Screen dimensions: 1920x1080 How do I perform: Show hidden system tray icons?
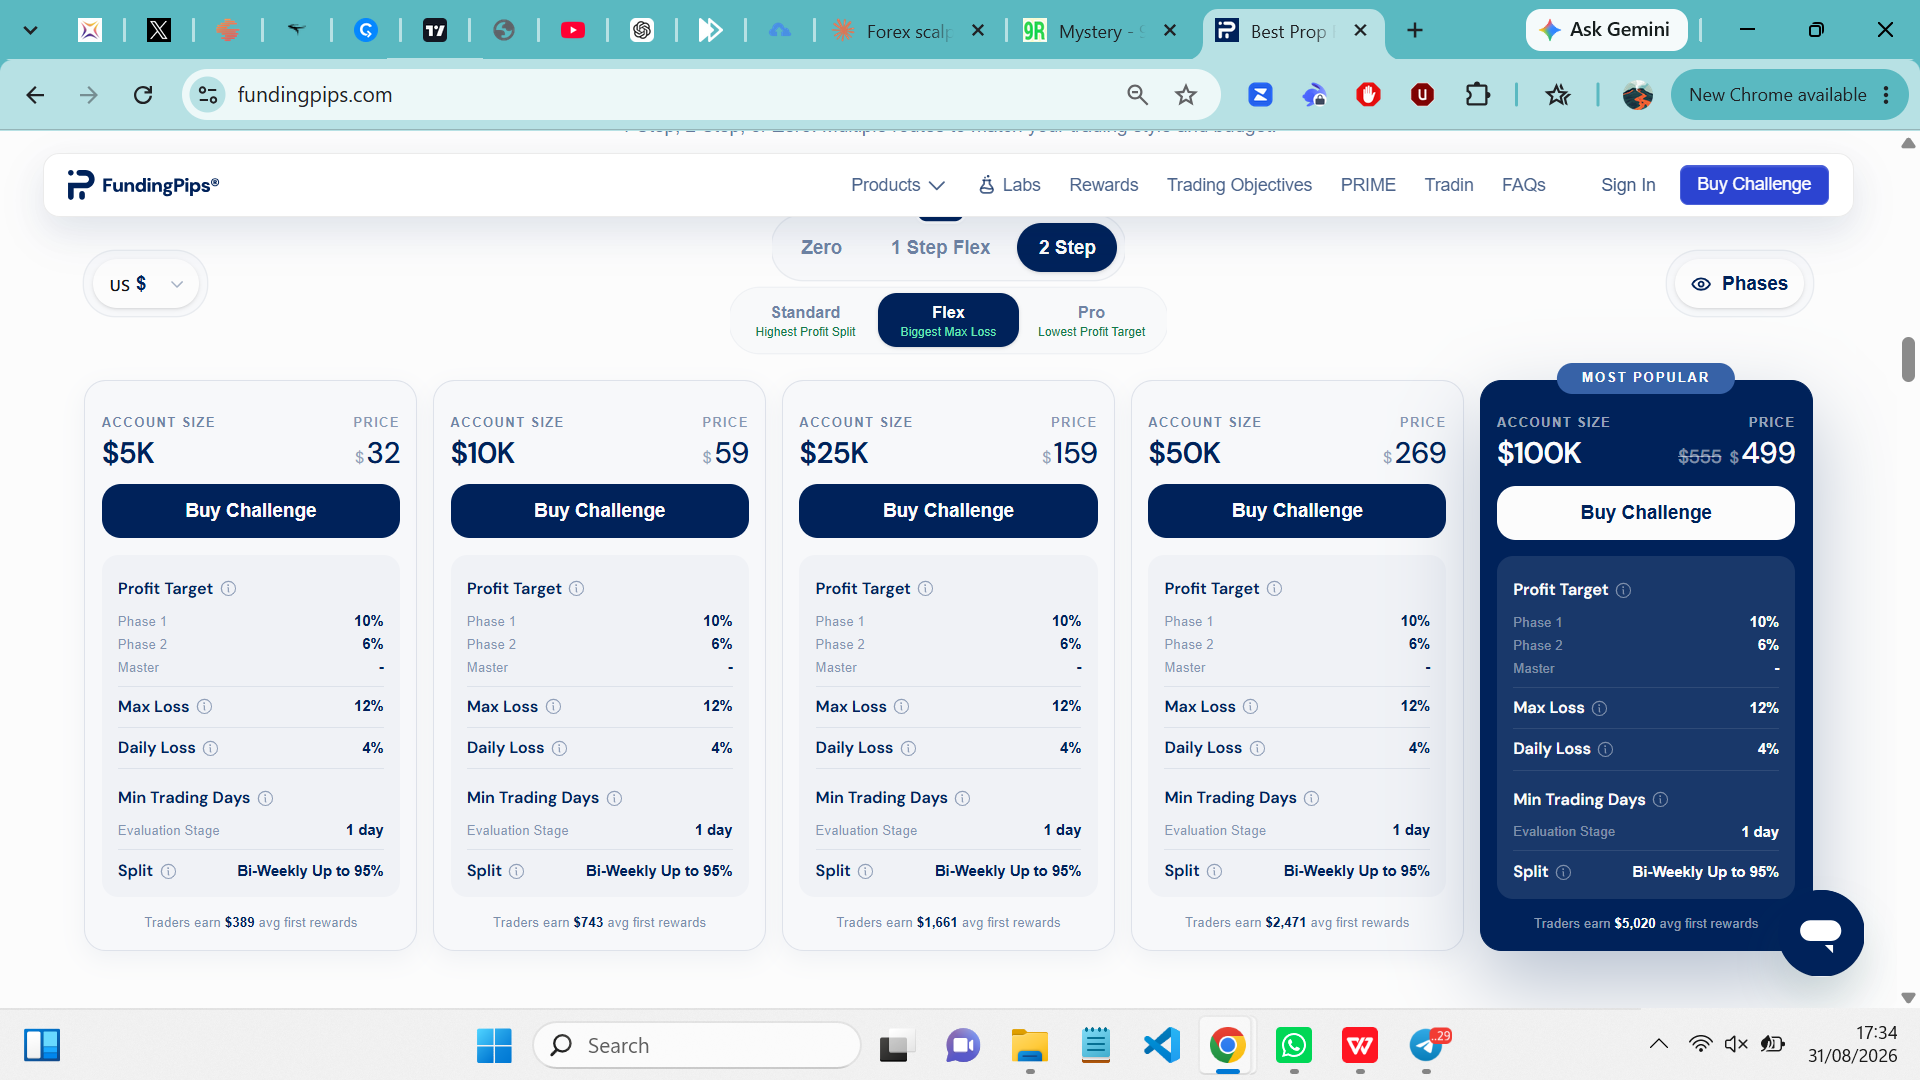[x=1658, y=1044]
